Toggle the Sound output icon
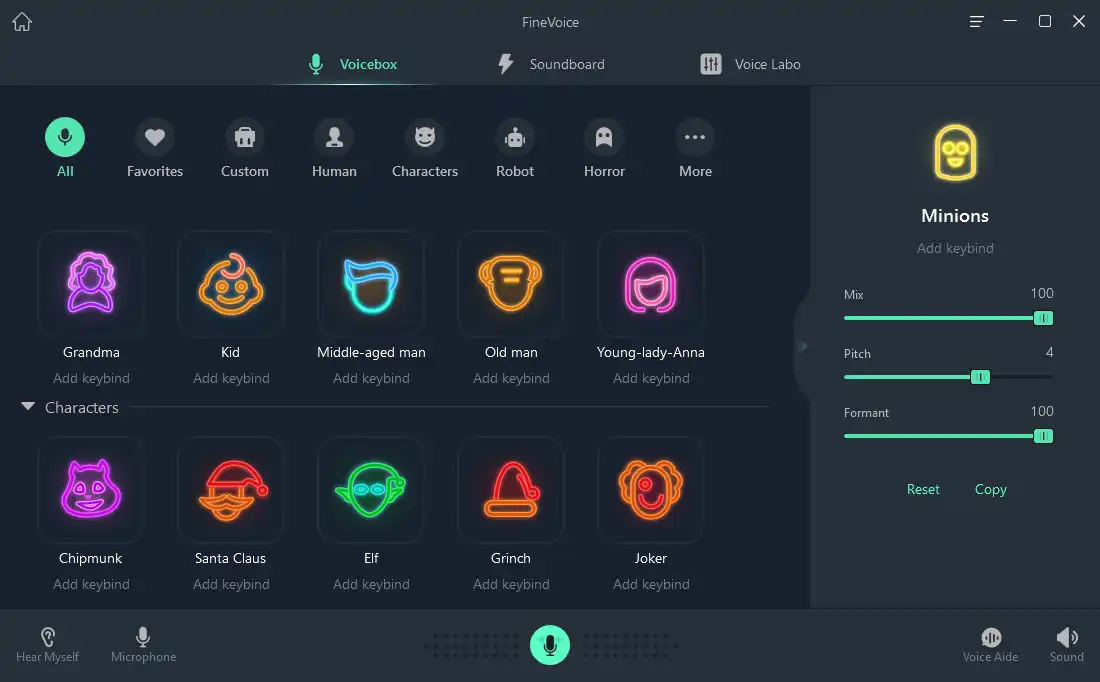The width and height of the screenshot is (1100, 682). (1066, 645)
